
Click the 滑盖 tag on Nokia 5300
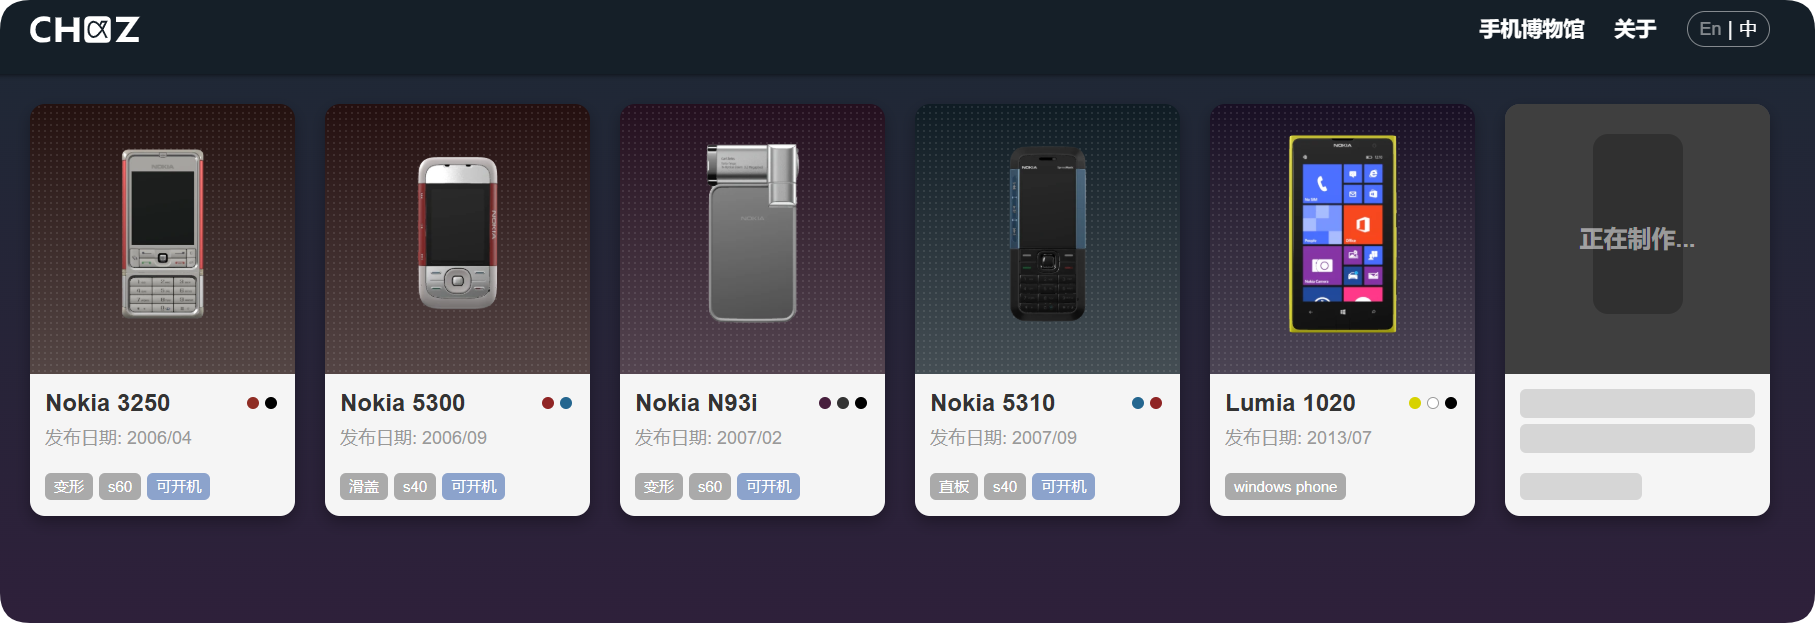click(364, 487)
